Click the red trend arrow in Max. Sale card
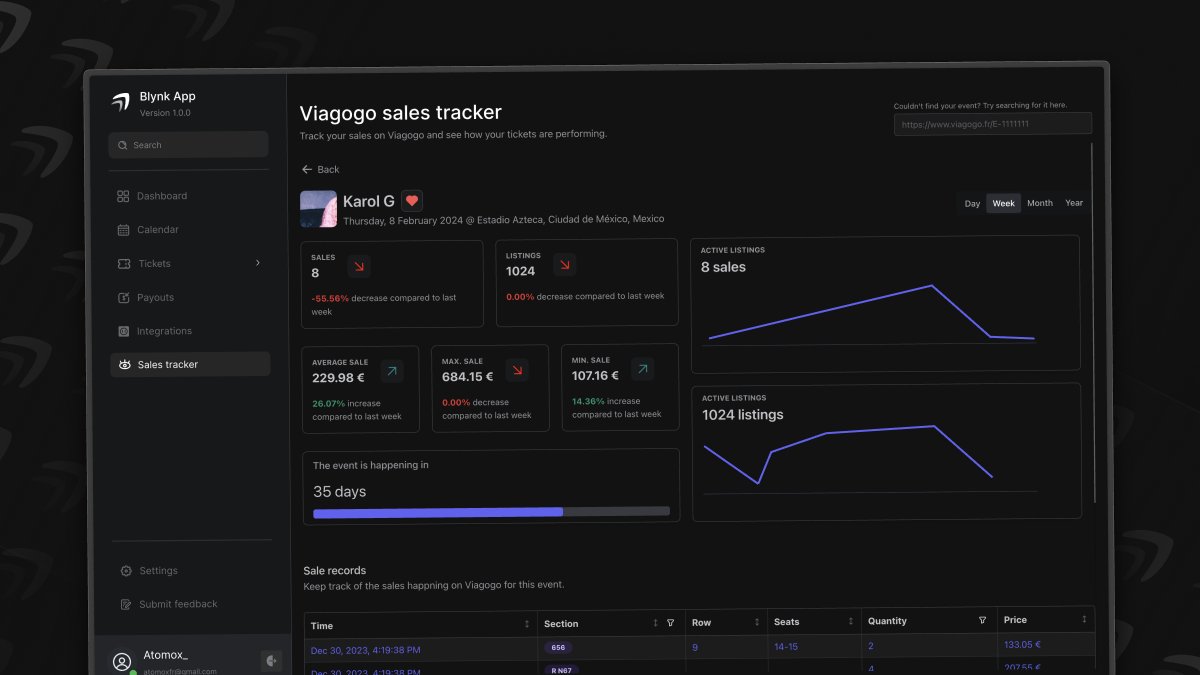 517,370
